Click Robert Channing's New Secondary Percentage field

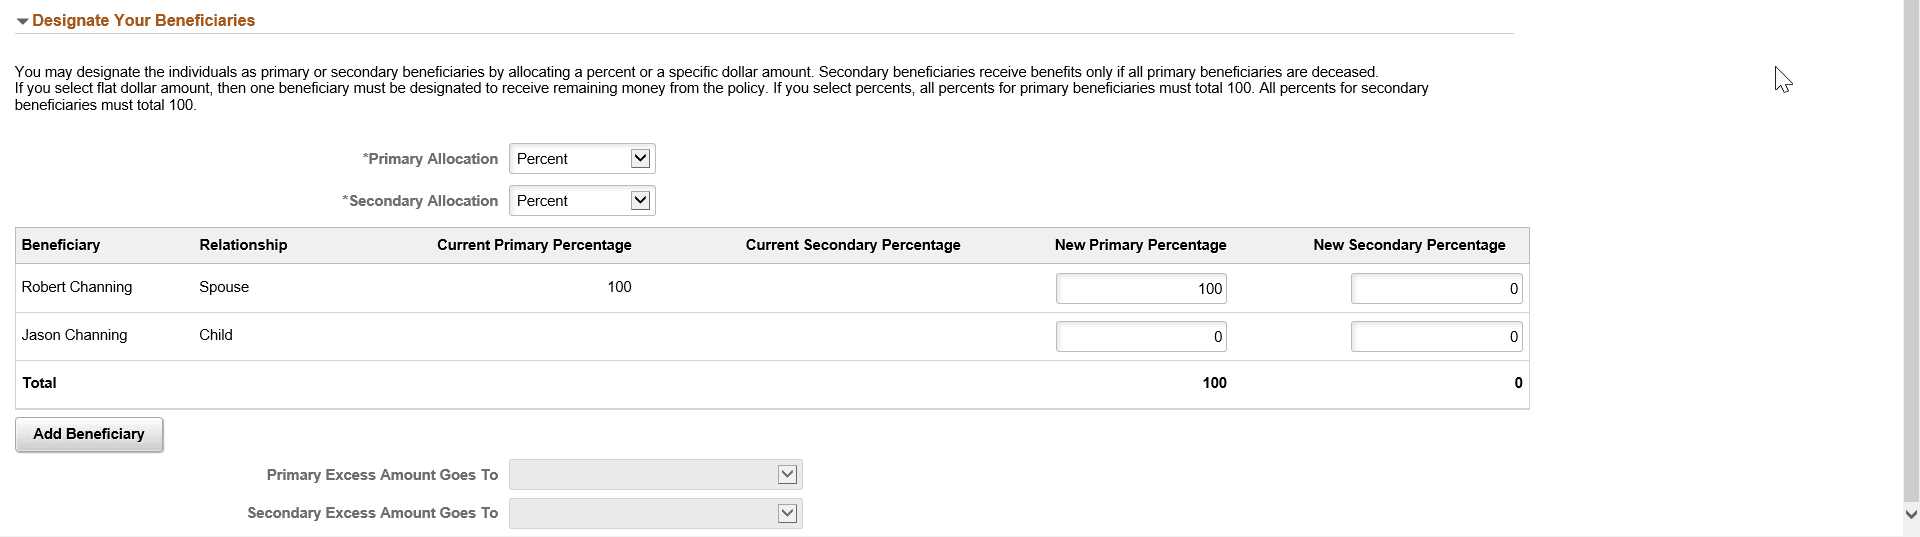1436,289
